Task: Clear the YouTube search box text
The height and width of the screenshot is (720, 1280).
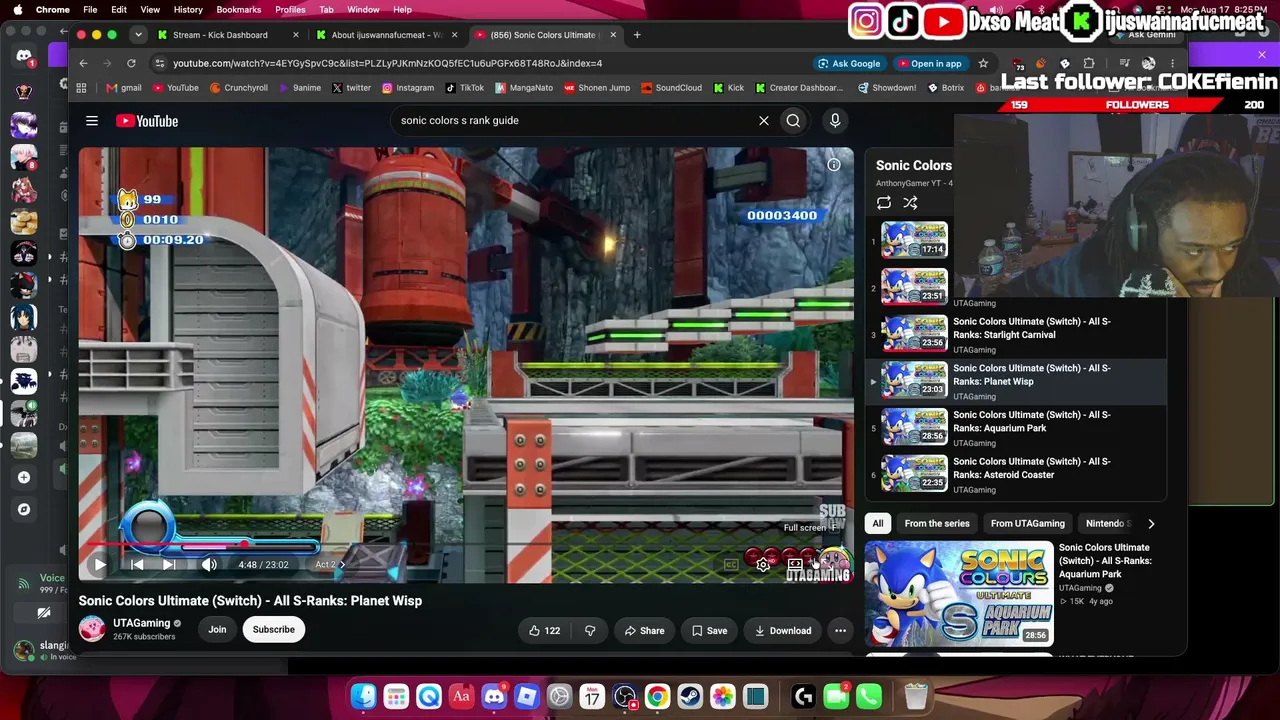Action: [764, 121]
